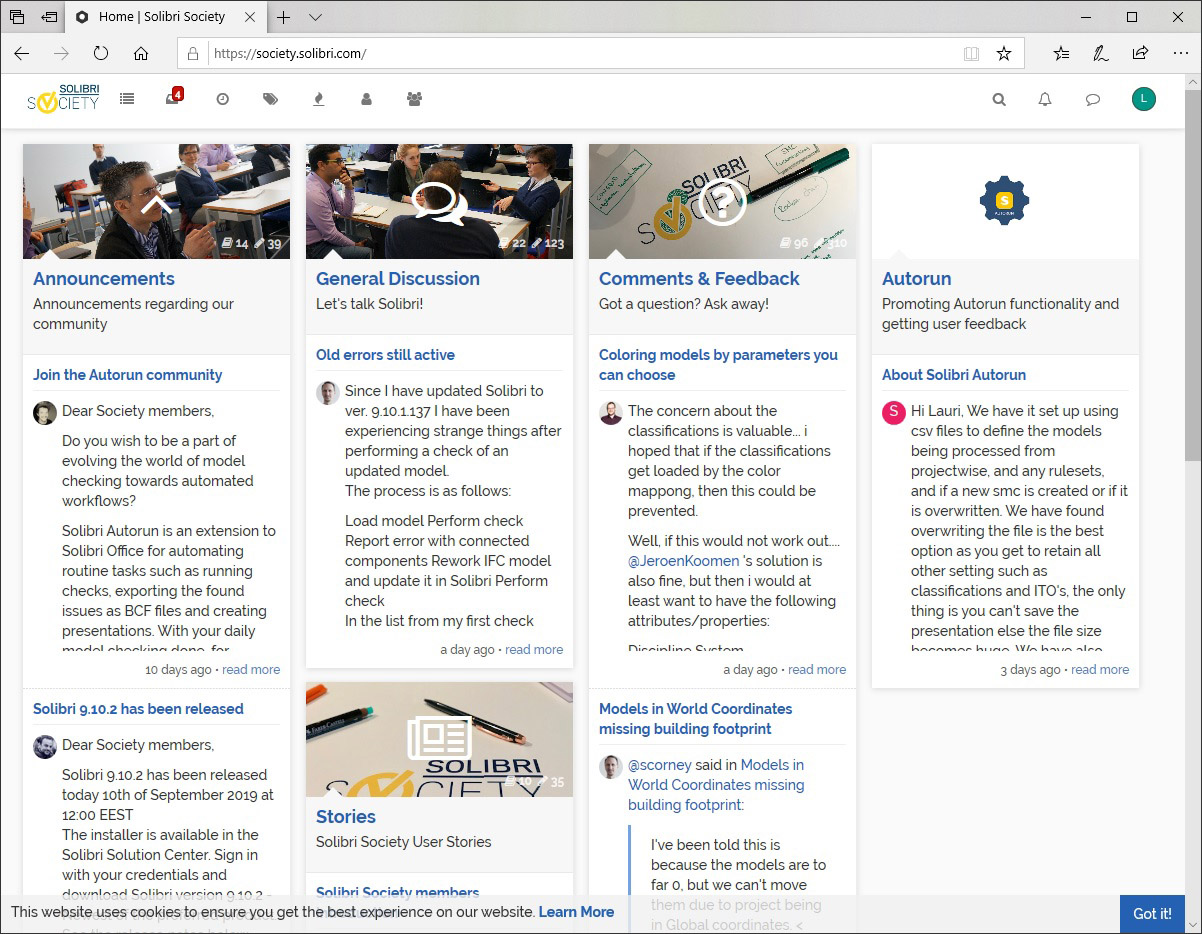Open a new browser tab

click(x=284, y=17)
